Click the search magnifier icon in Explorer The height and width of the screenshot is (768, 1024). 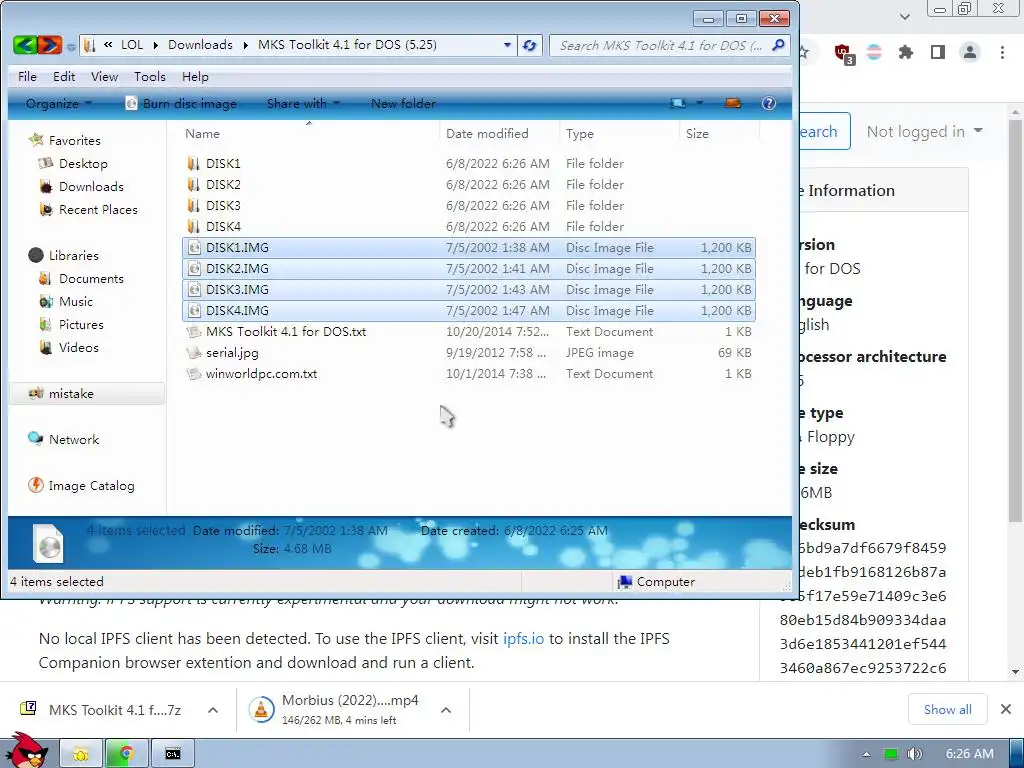[x=778, y=45]
